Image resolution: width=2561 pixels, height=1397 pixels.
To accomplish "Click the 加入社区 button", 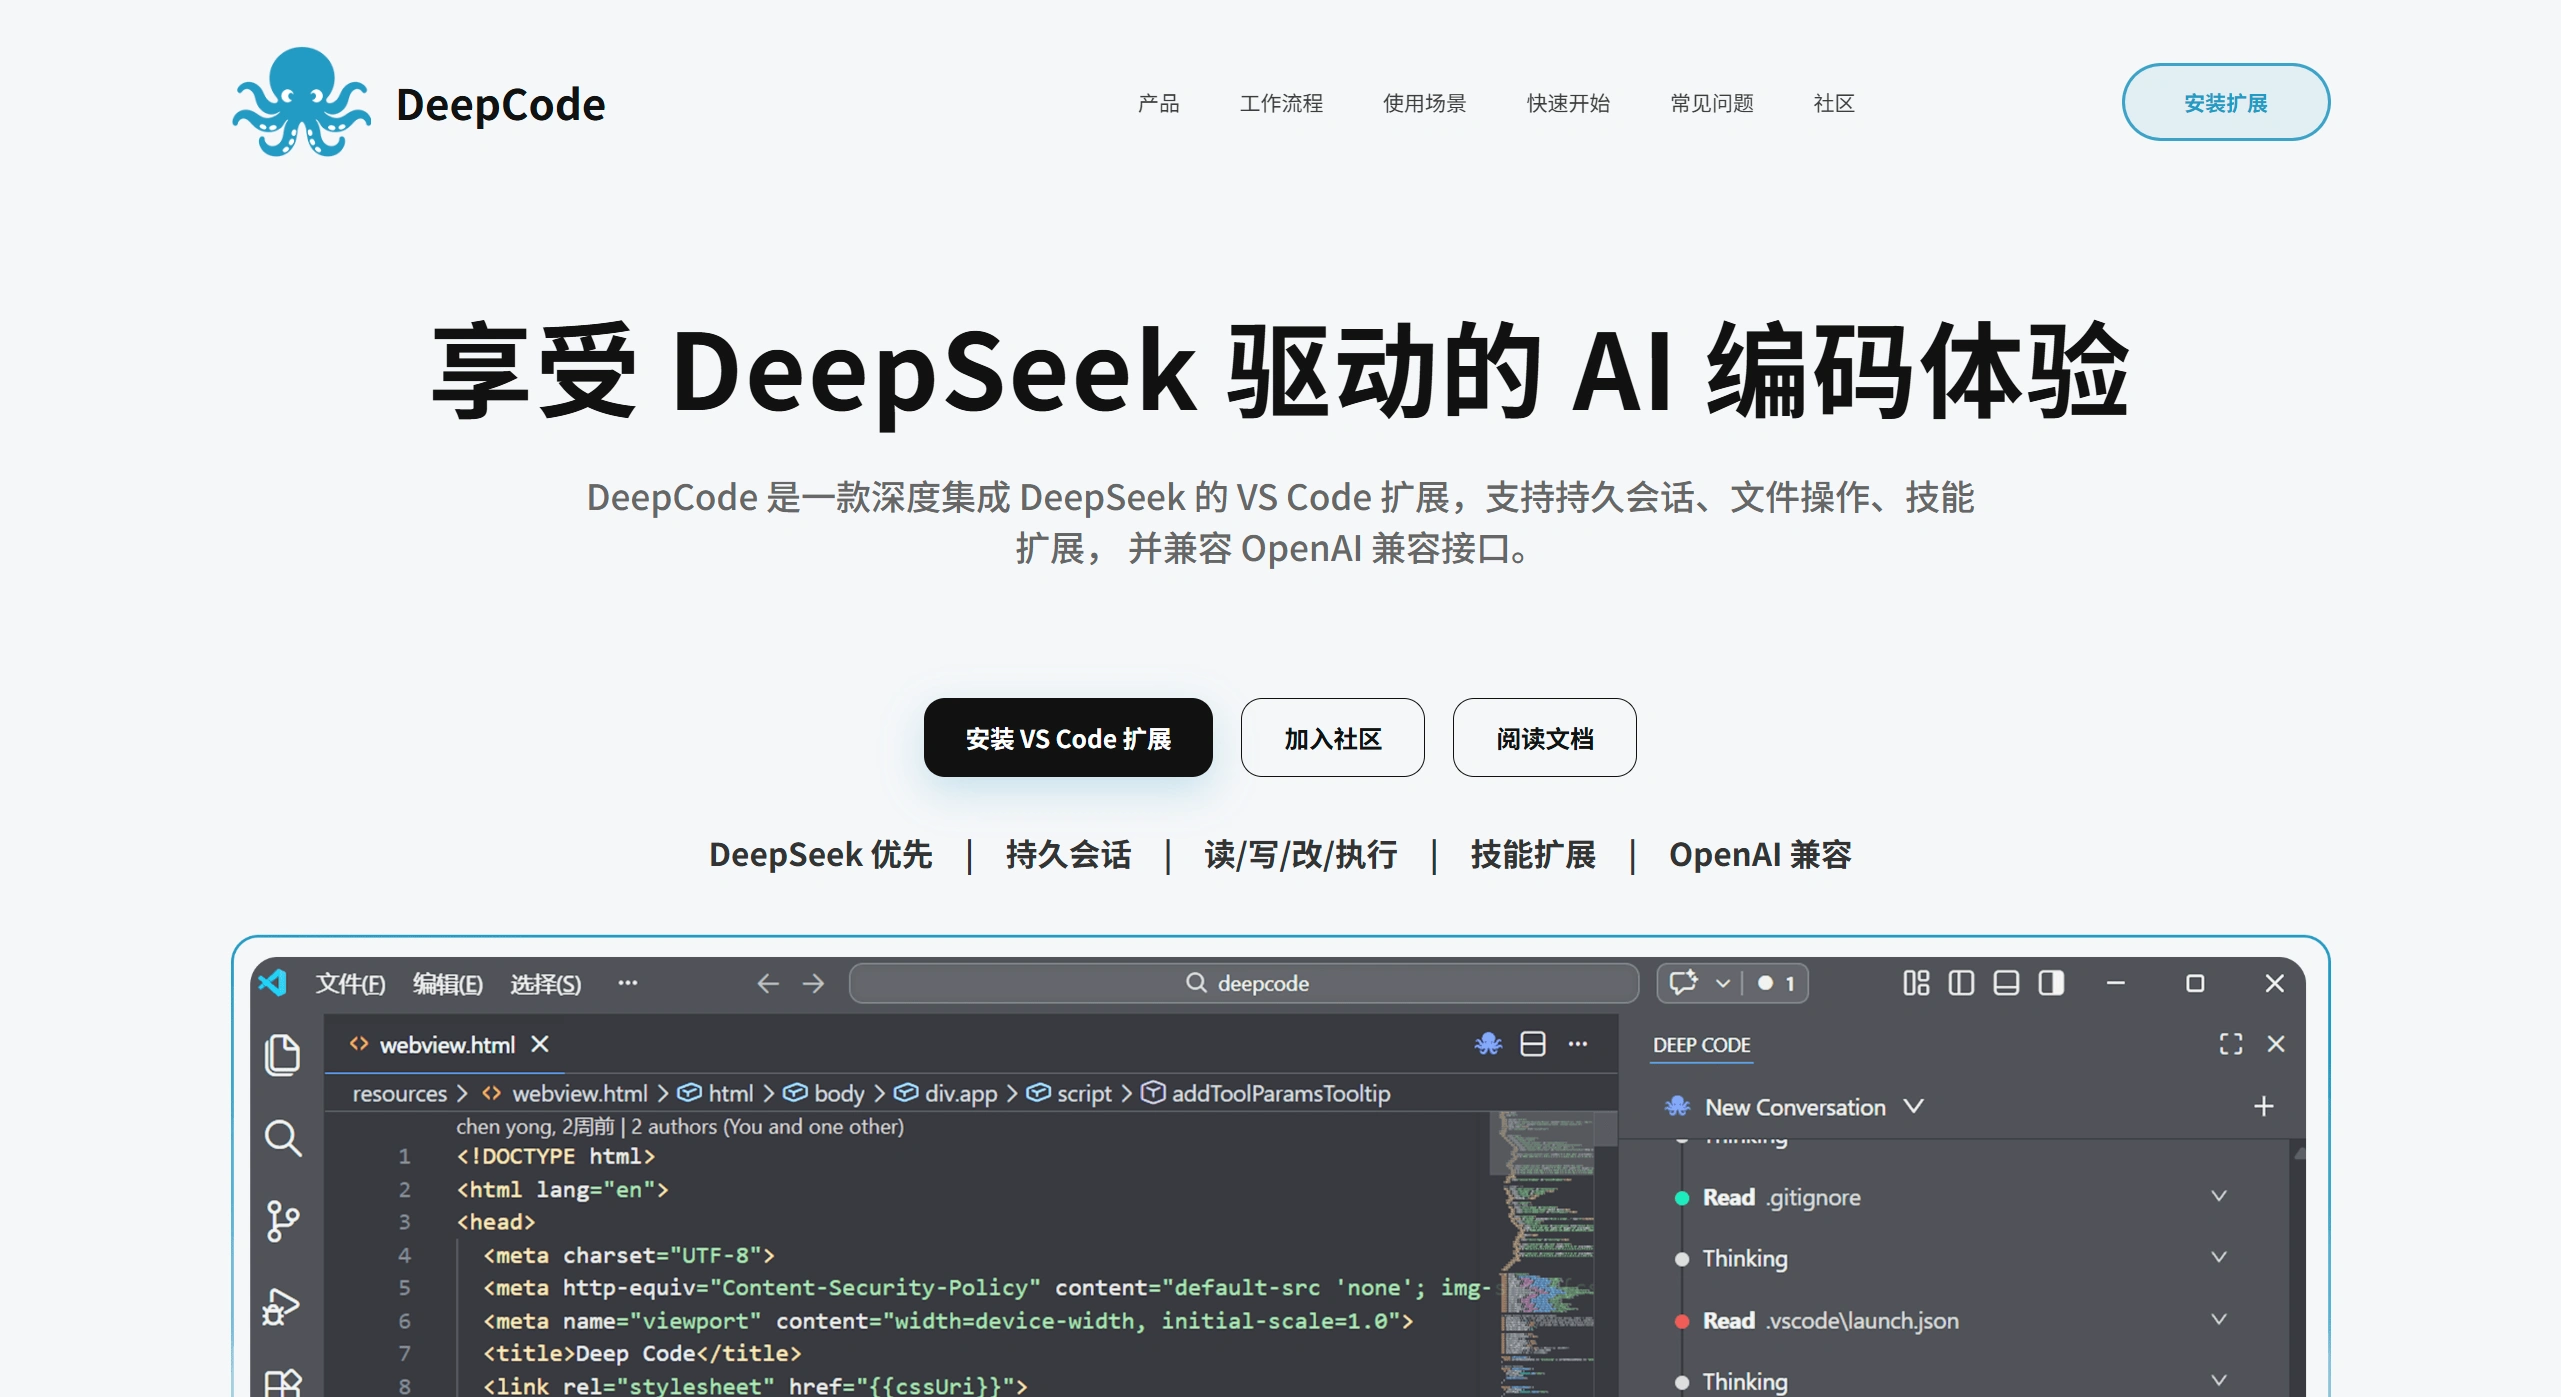I will pyautogui.click(x=1332, y=738).
